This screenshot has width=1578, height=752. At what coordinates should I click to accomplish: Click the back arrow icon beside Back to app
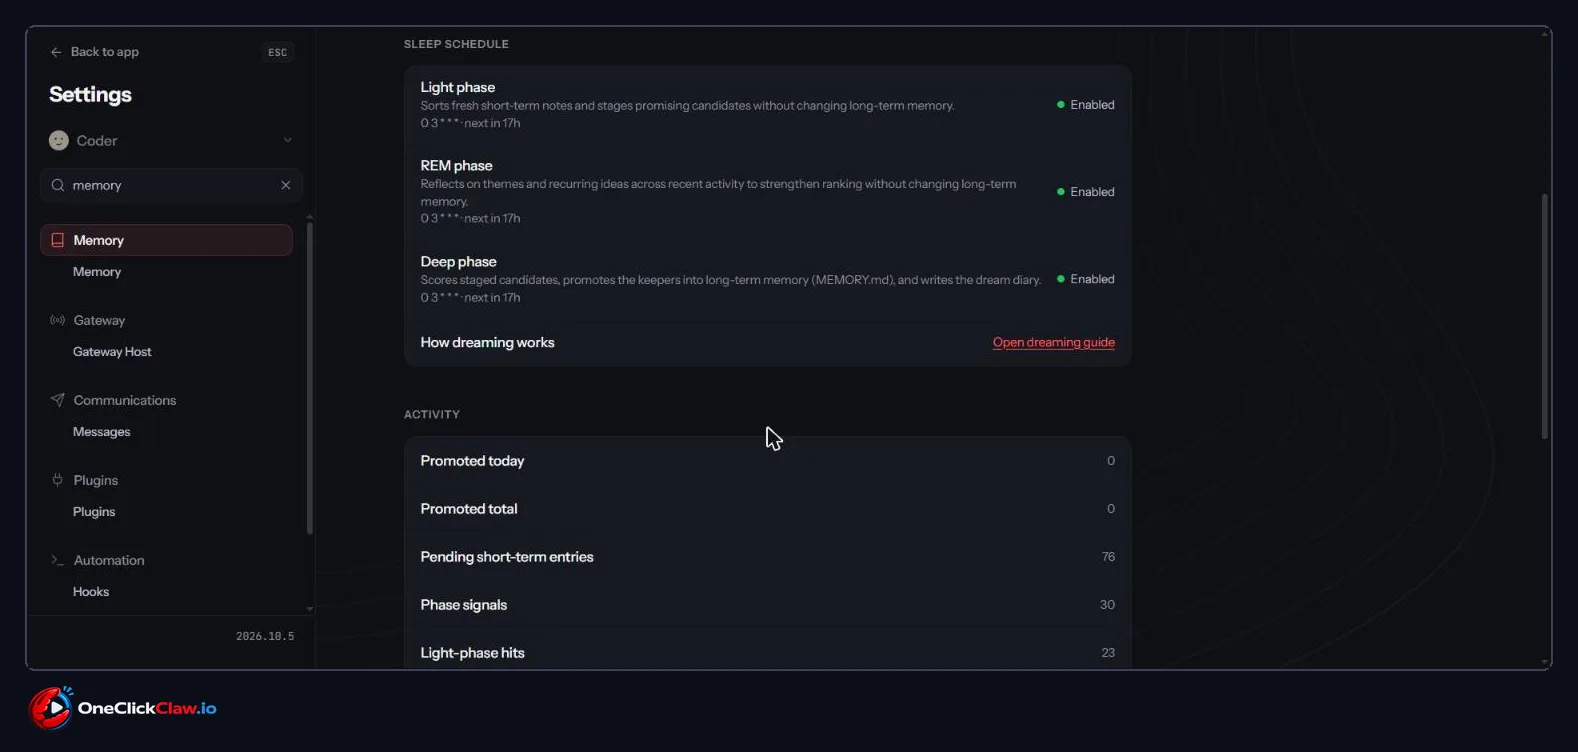click(x=56, y=52)
